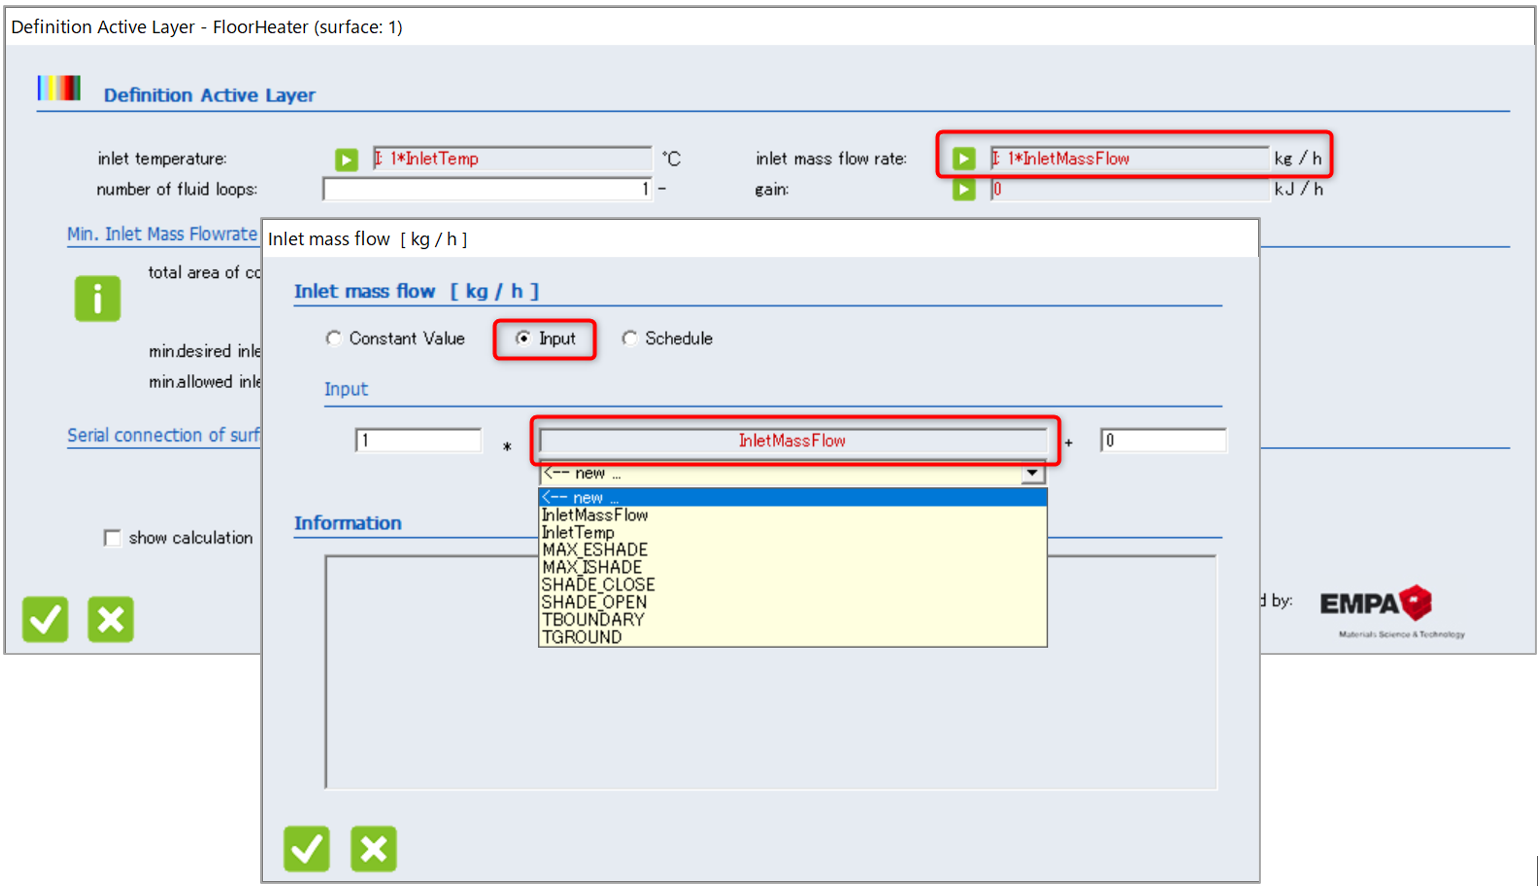Click green arrow beside inlet temperature field
The width and height of the screenshot is (1539, 886).
[346, 159]
